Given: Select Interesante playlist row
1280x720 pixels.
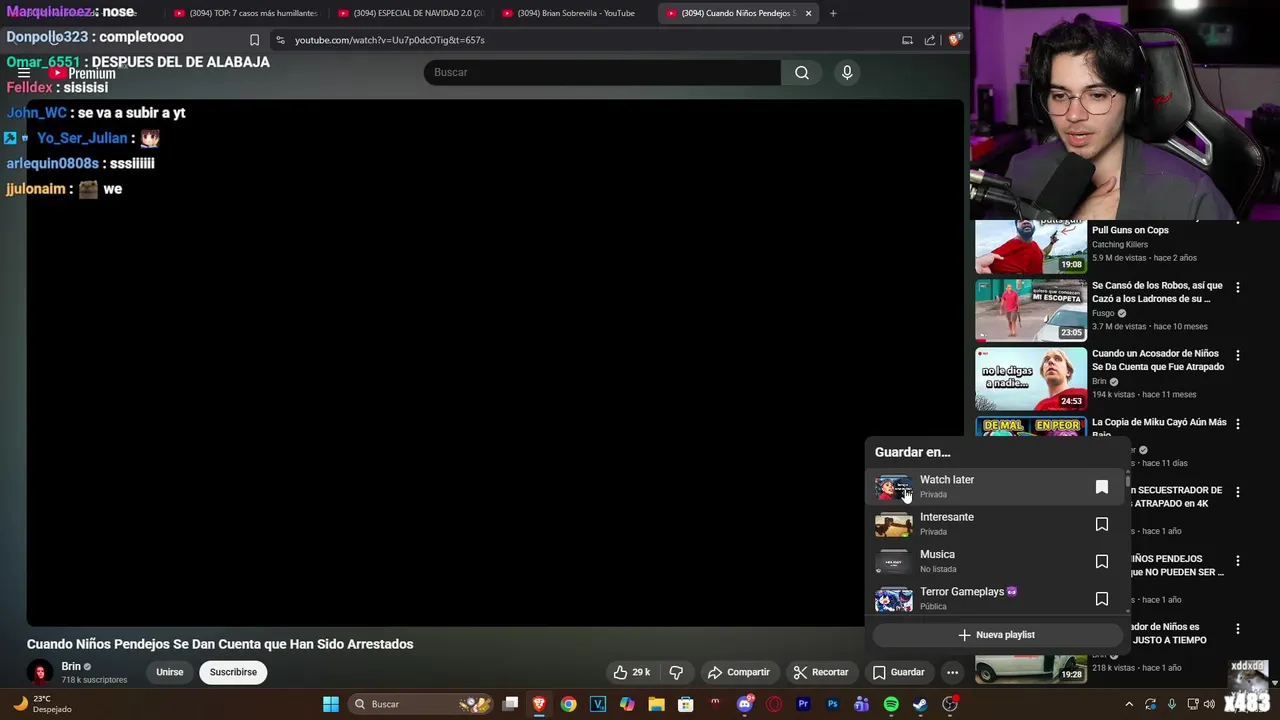Looking at the screenshot, I should click(995, 524).
